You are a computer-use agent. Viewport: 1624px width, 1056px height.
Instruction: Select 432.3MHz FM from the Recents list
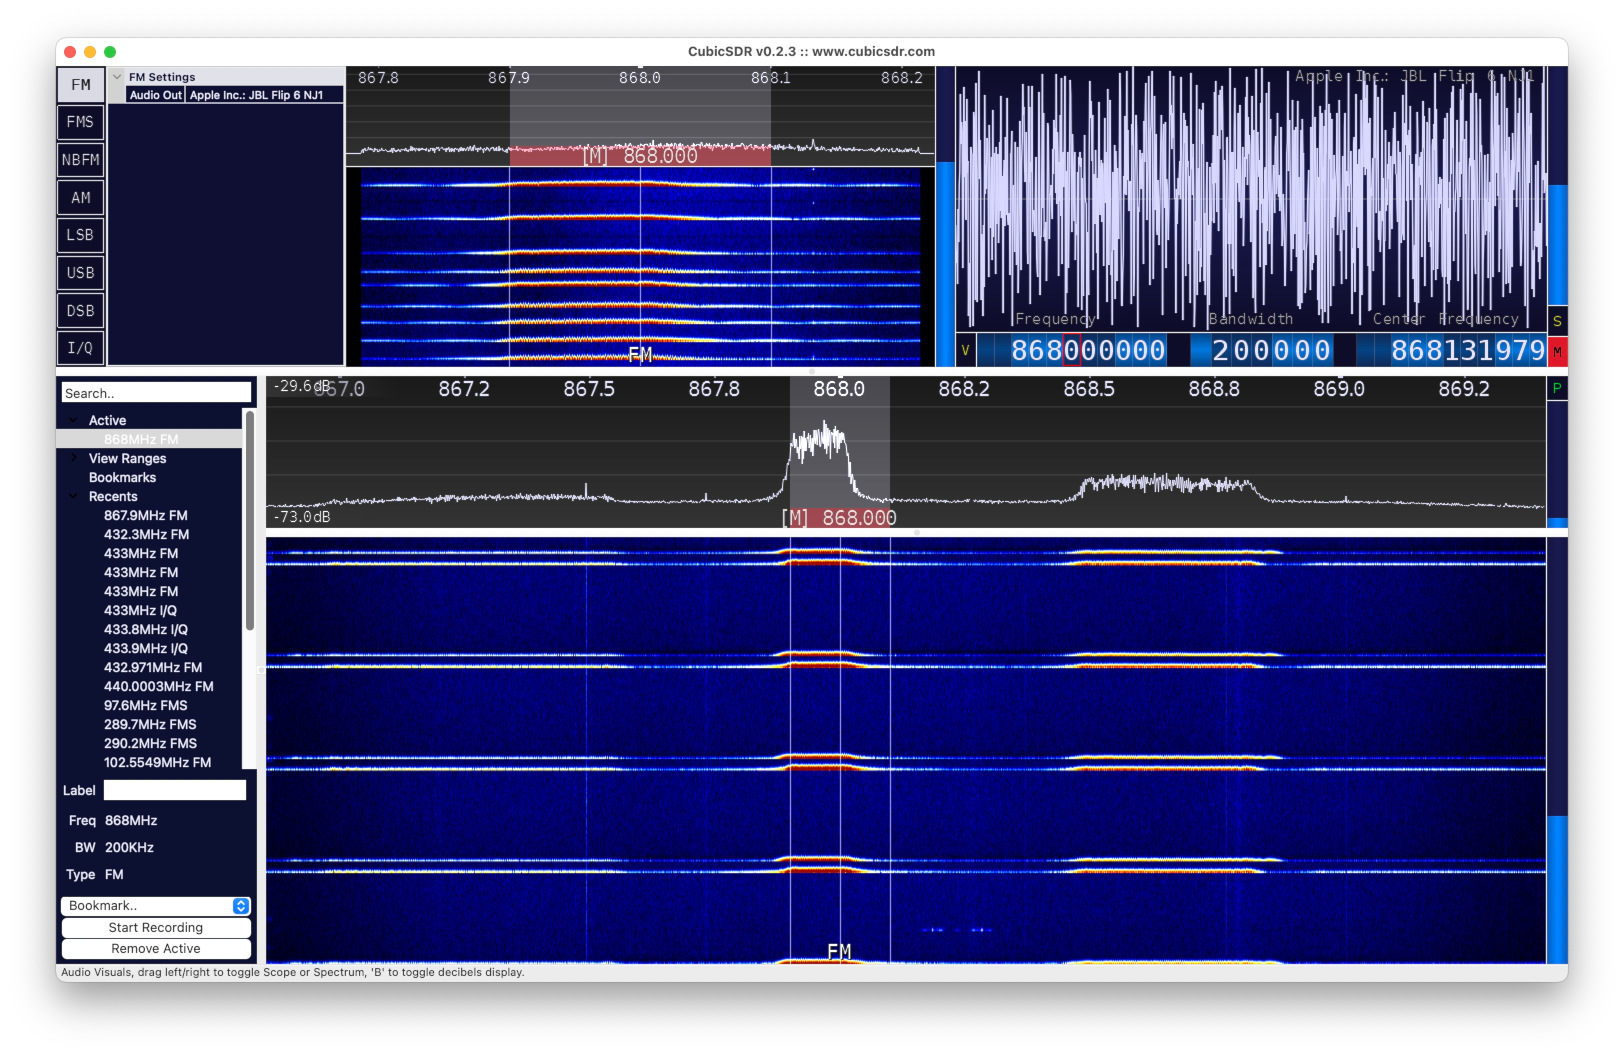(x=147, y=534)
